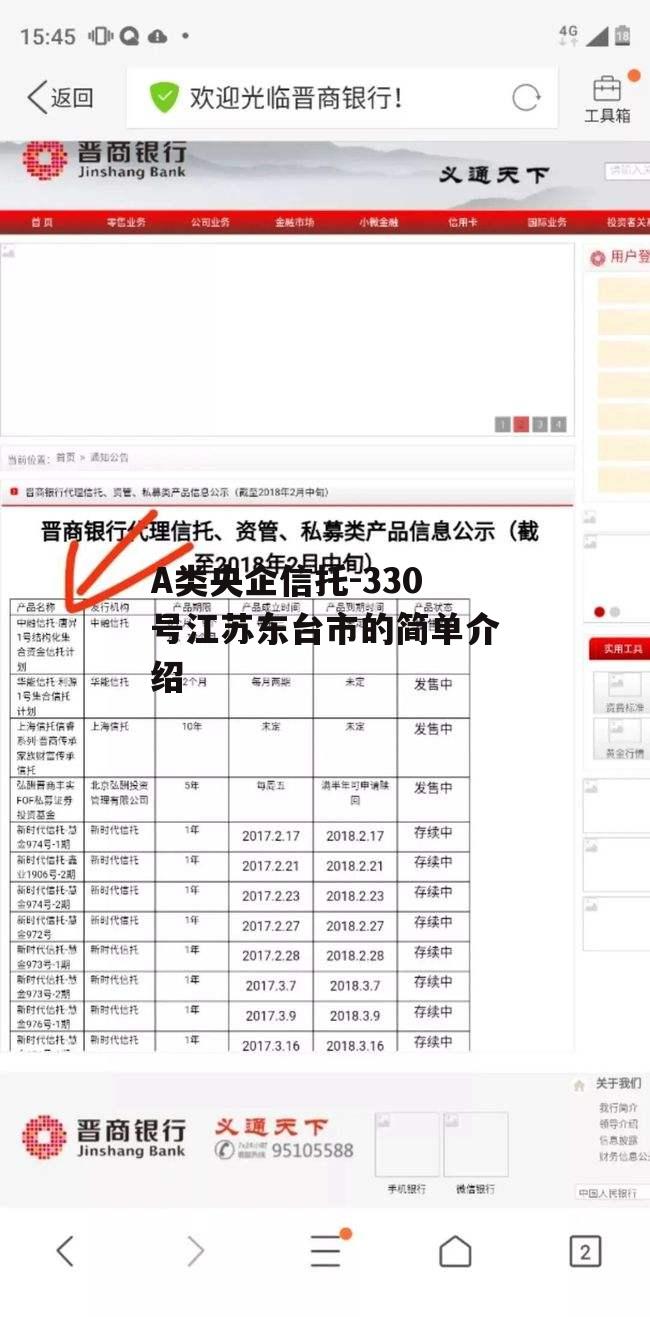Open the 工具箱 toolbox

tap(606, 98)
